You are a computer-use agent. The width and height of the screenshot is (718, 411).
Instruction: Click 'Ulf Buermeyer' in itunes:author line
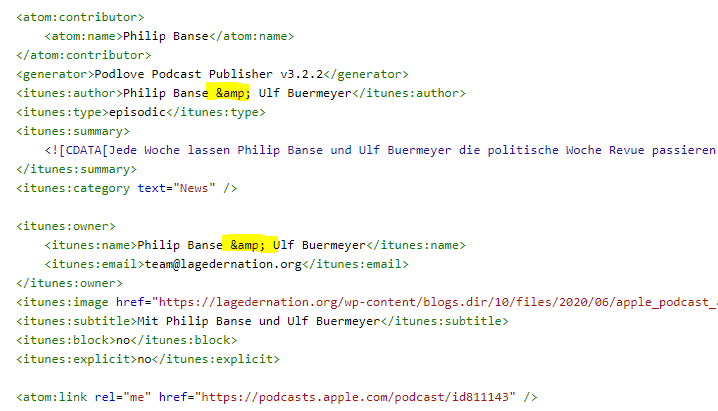[x=305, y=93]
